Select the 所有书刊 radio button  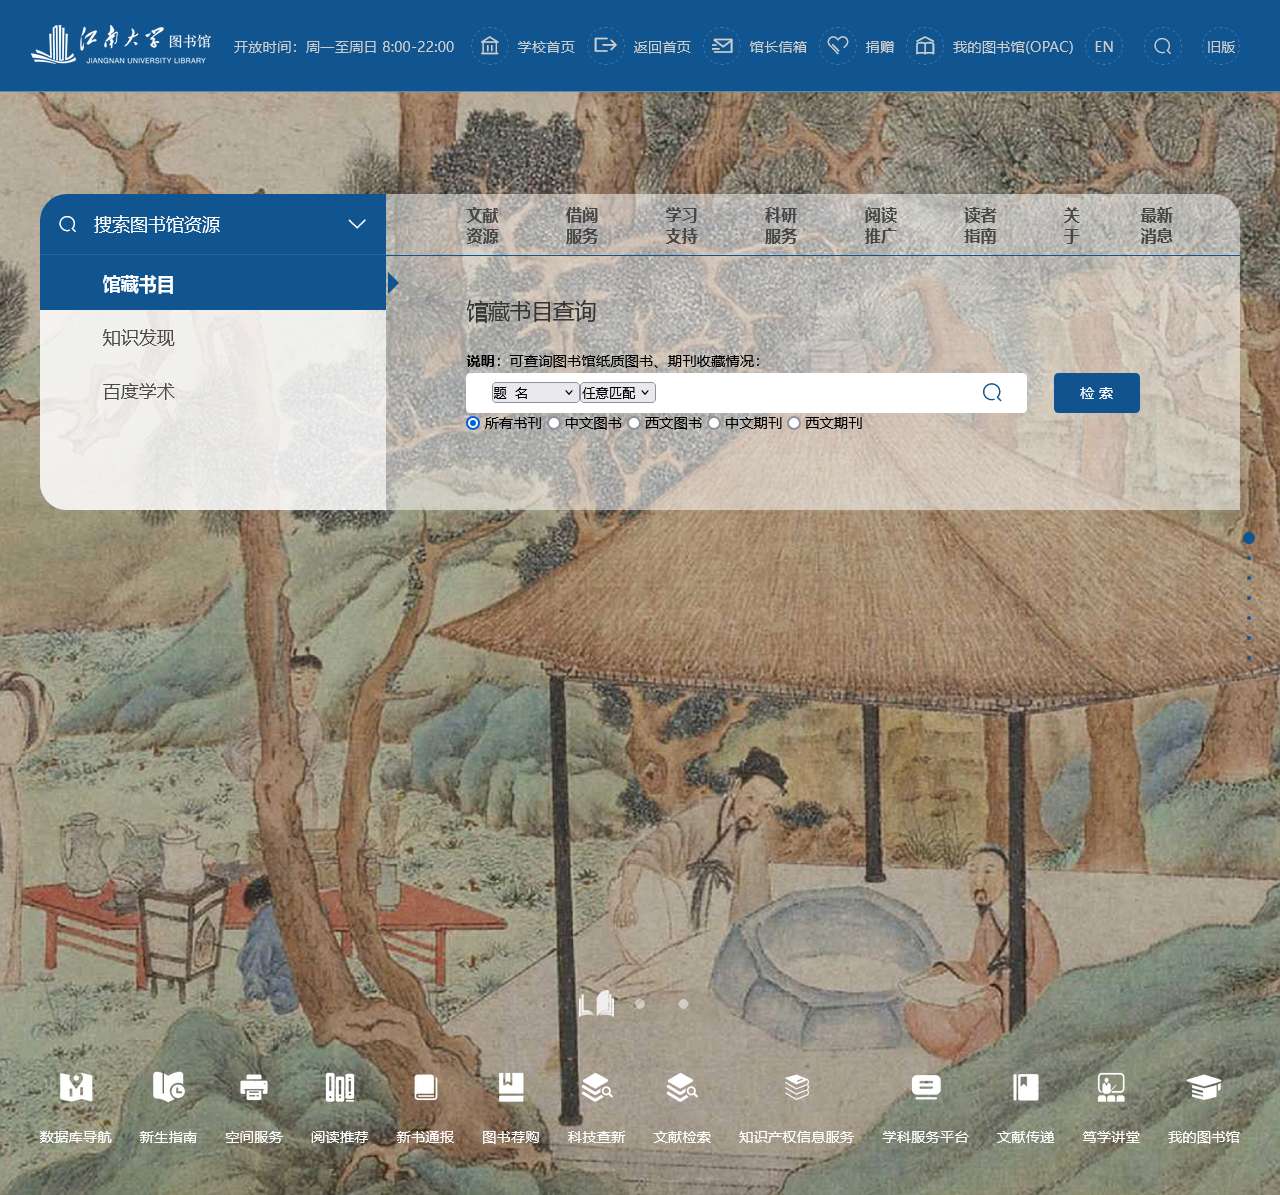pos(473,423)
